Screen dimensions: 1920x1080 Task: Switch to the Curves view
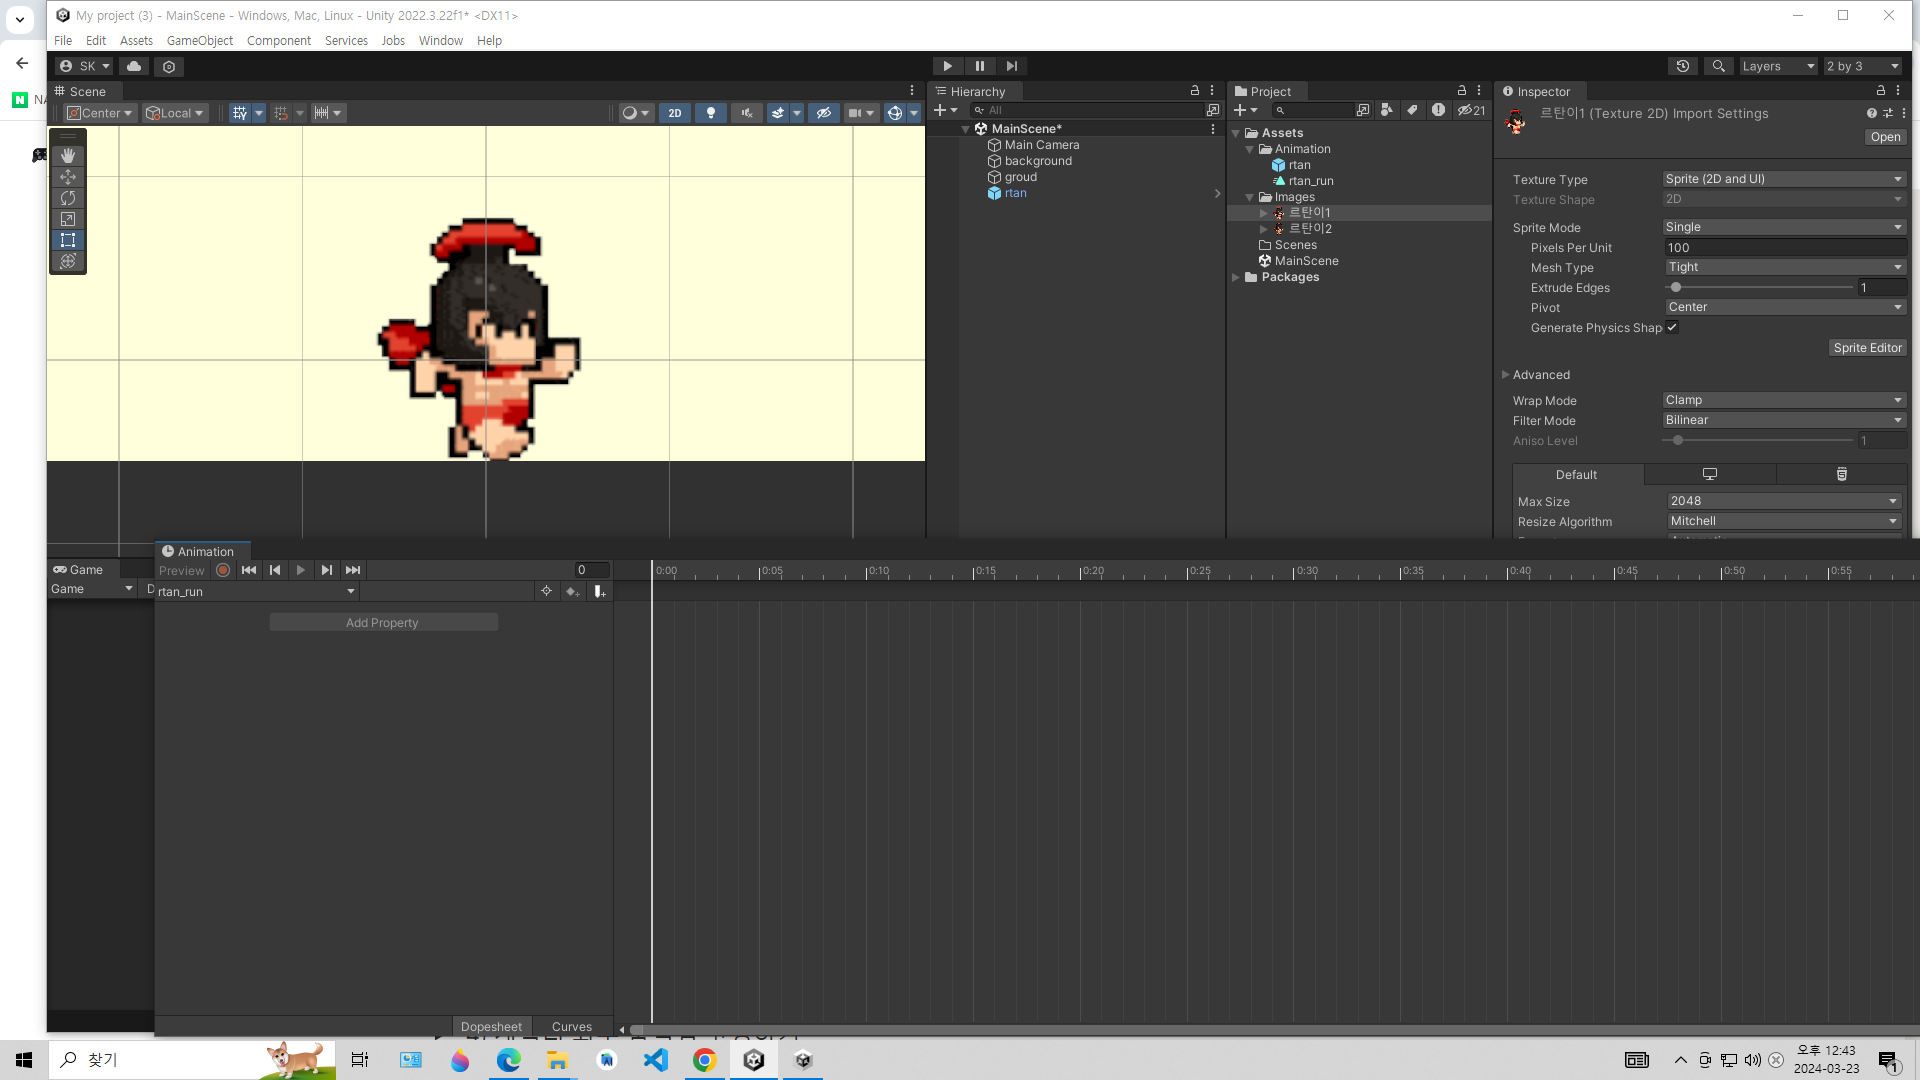[572, 1026]
